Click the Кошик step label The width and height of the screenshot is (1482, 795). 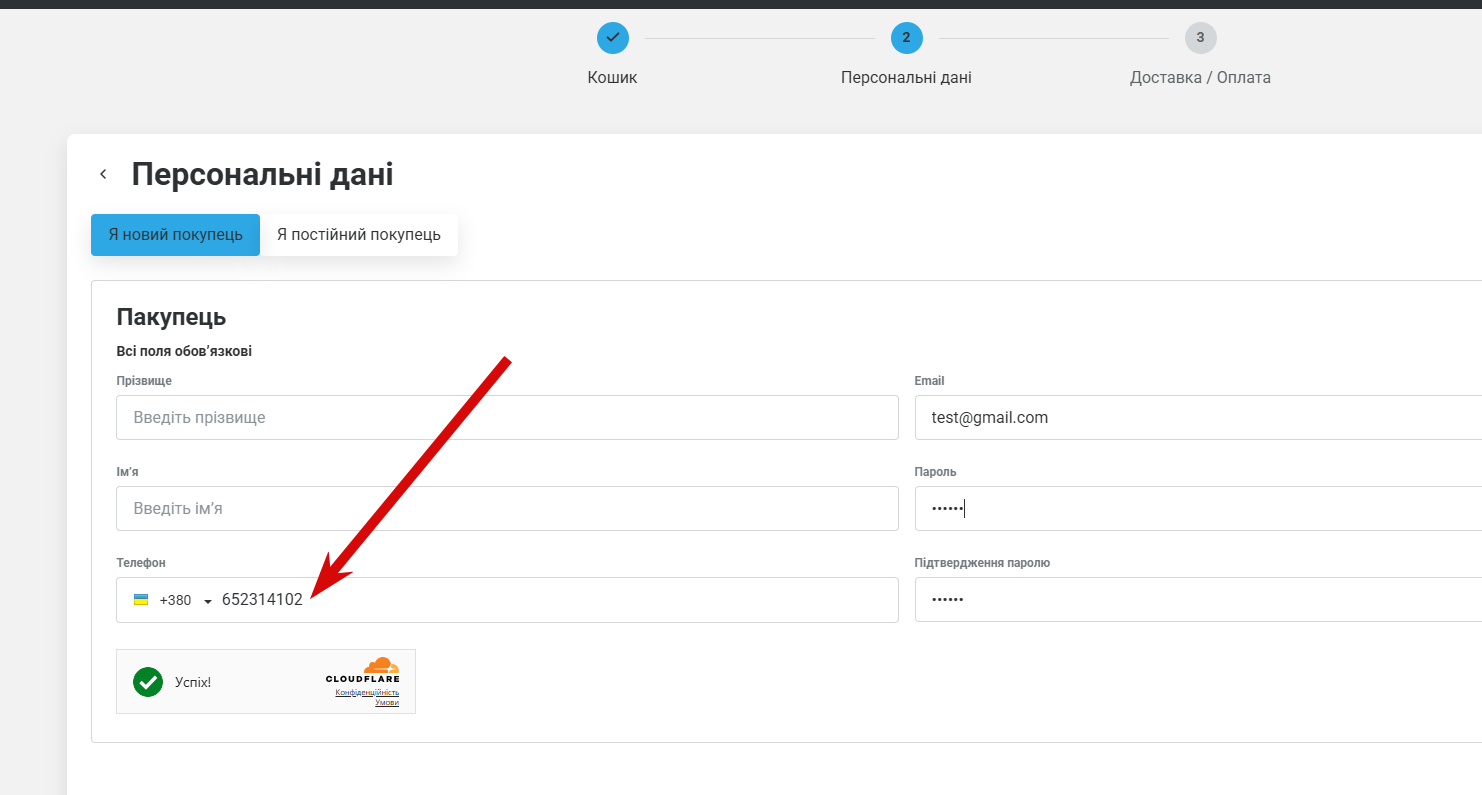(612, 78)
